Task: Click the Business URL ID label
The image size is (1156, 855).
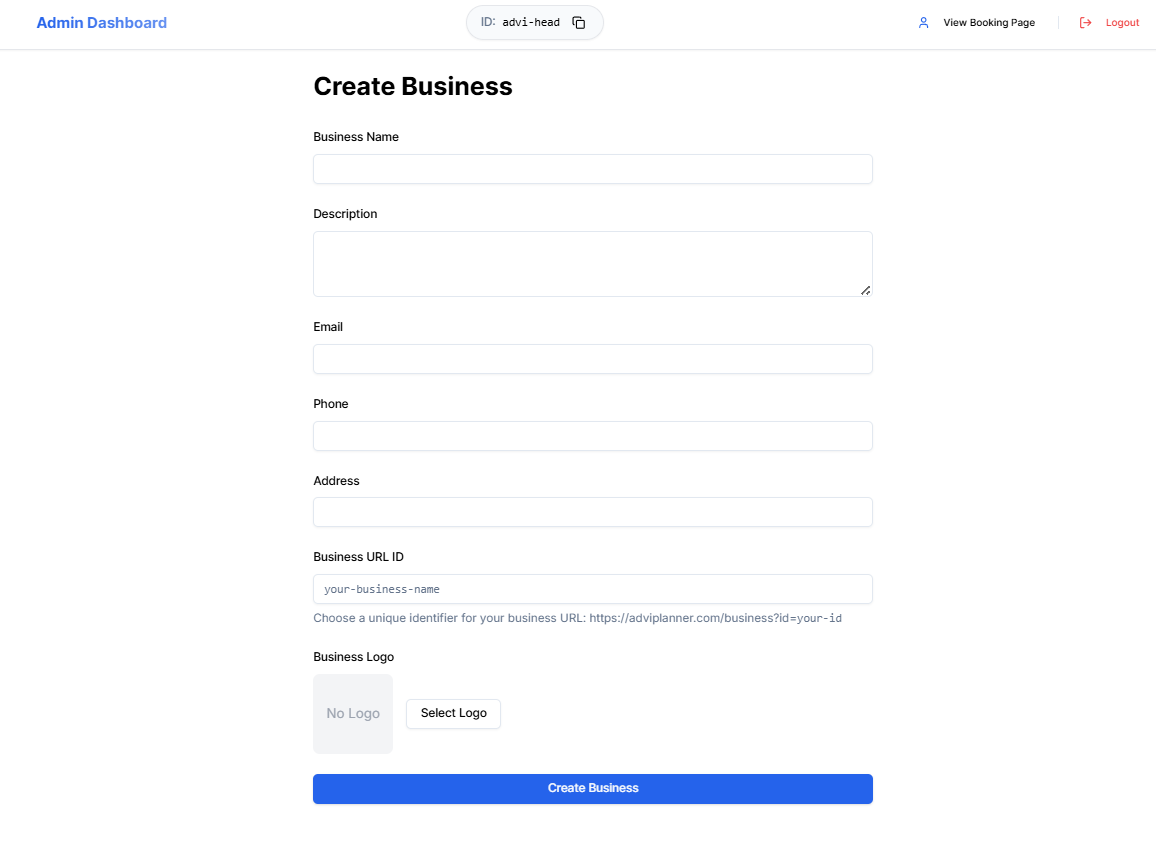Action: point(358,556)
